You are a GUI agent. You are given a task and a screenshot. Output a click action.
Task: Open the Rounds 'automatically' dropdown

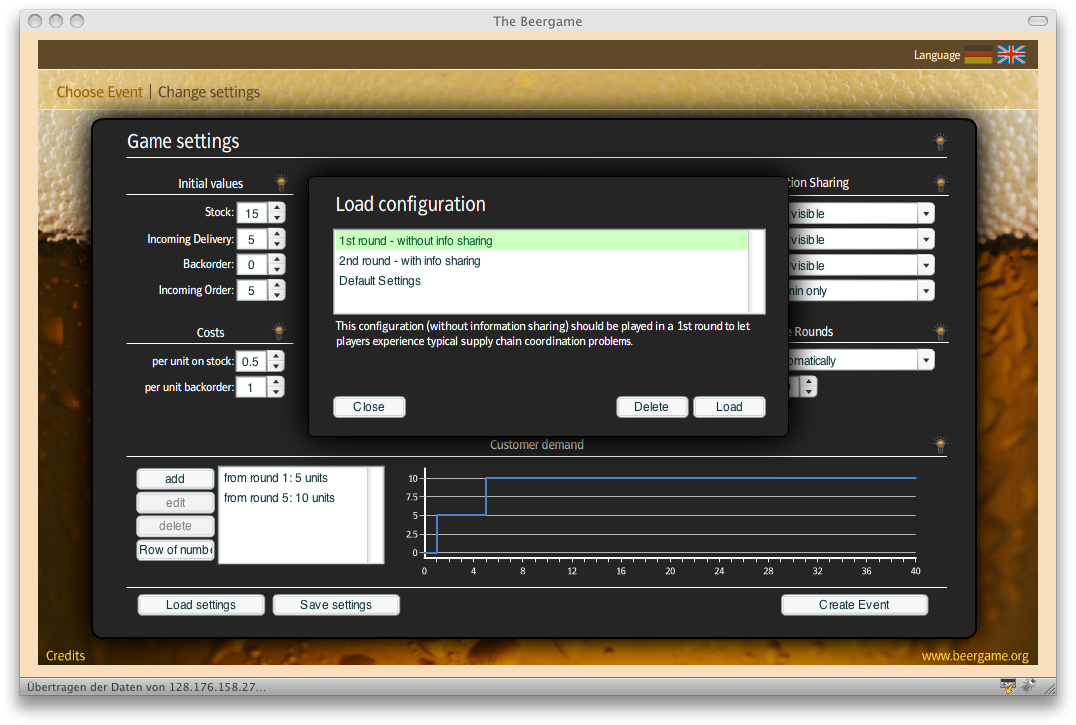pos(926,360)
